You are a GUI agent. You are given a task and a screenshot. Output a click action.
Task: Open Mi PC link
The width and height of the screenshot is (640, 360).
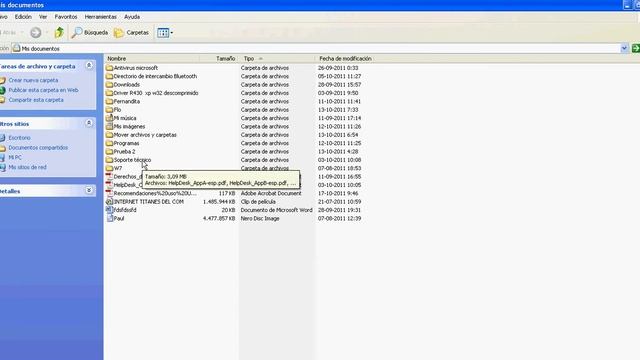point(15,158)
